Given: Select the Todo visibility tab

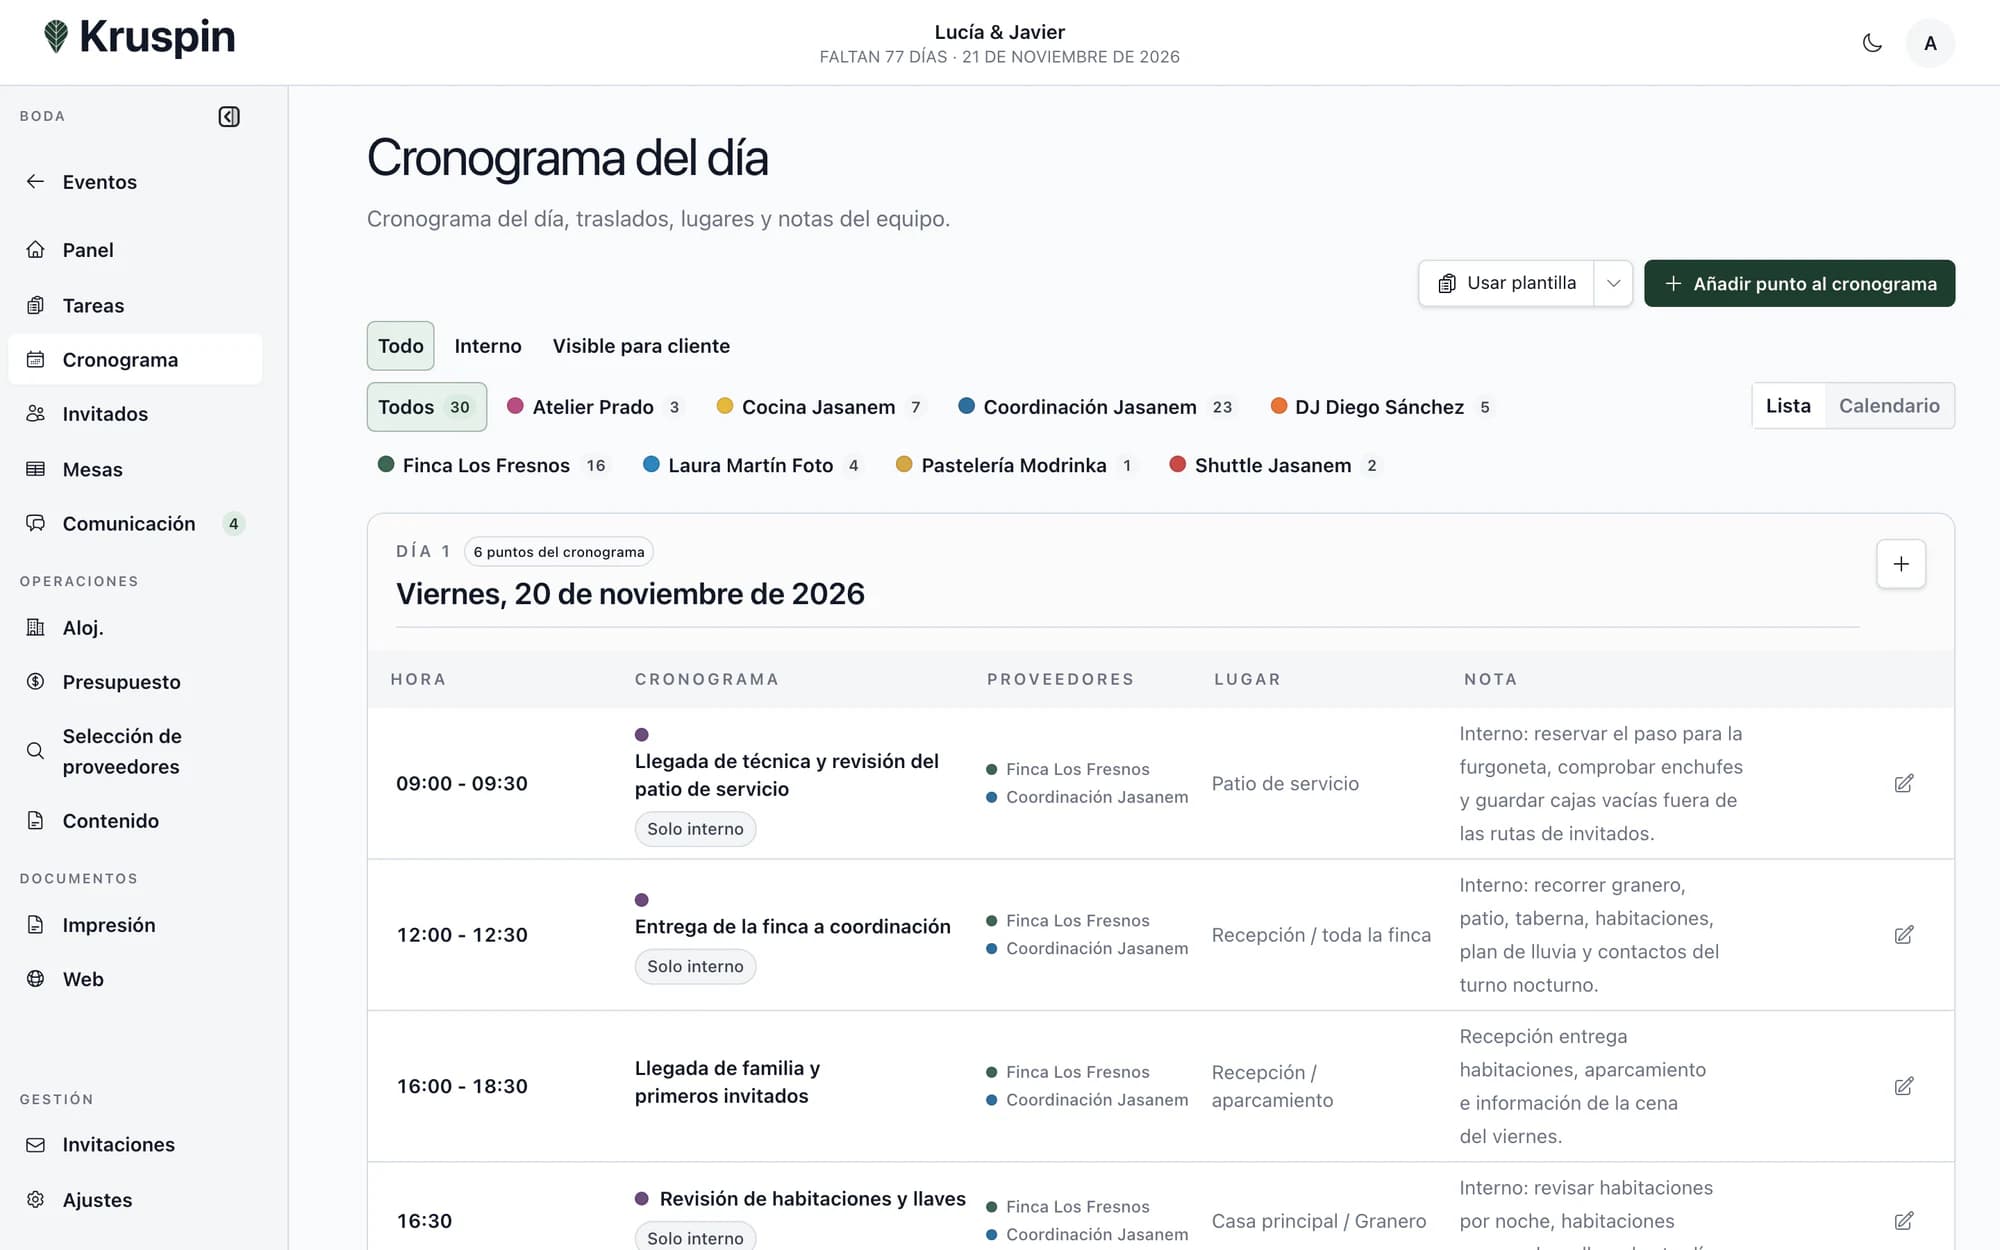Looking at the screenshot, I should pyautogui.click(x=400, y=346).
